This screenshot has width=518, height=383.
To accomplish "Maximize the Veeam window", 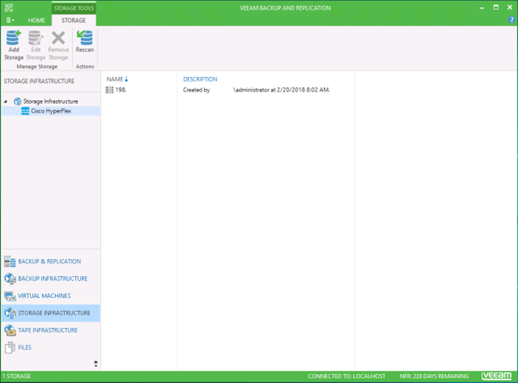I will pos(496,7).
